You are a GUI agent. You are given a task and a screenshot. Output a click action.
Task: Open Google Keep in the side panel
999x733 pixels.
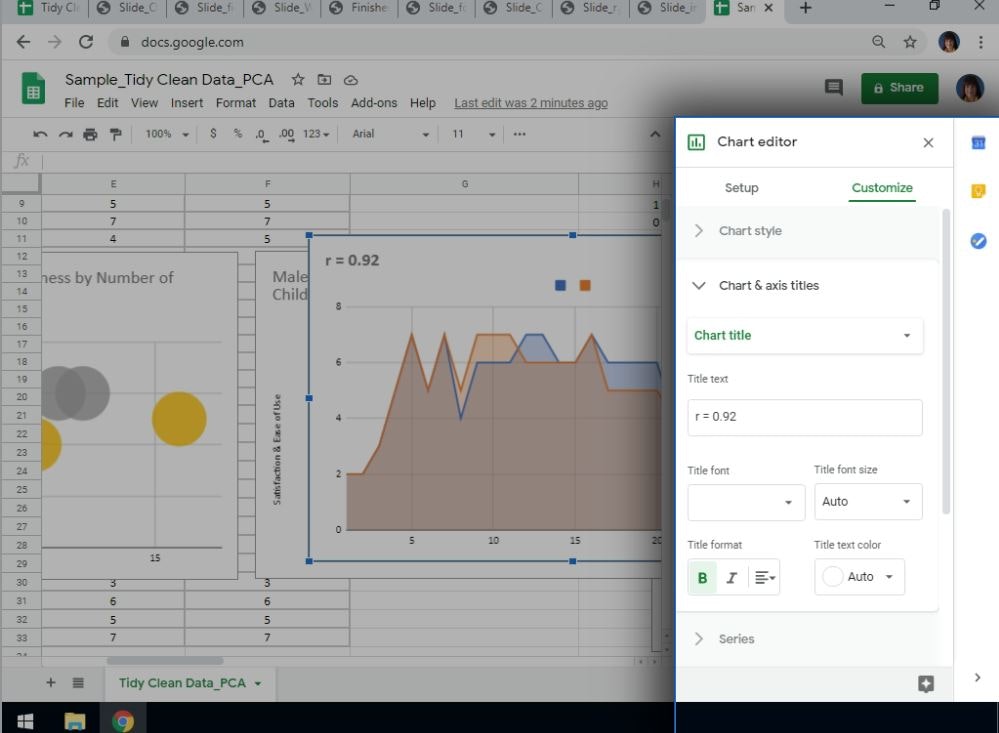click(978, 192)
